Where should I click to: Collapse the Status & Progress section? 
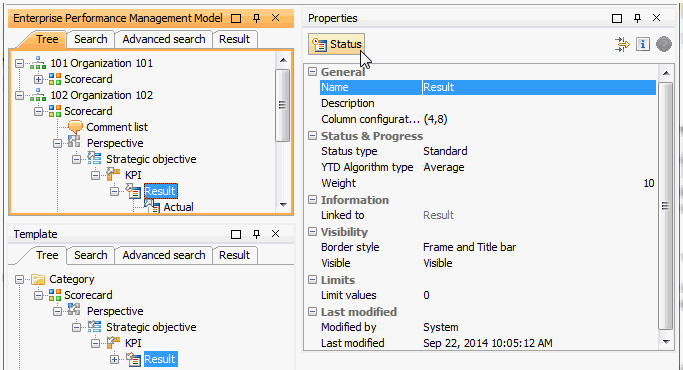tap(312, 136)
